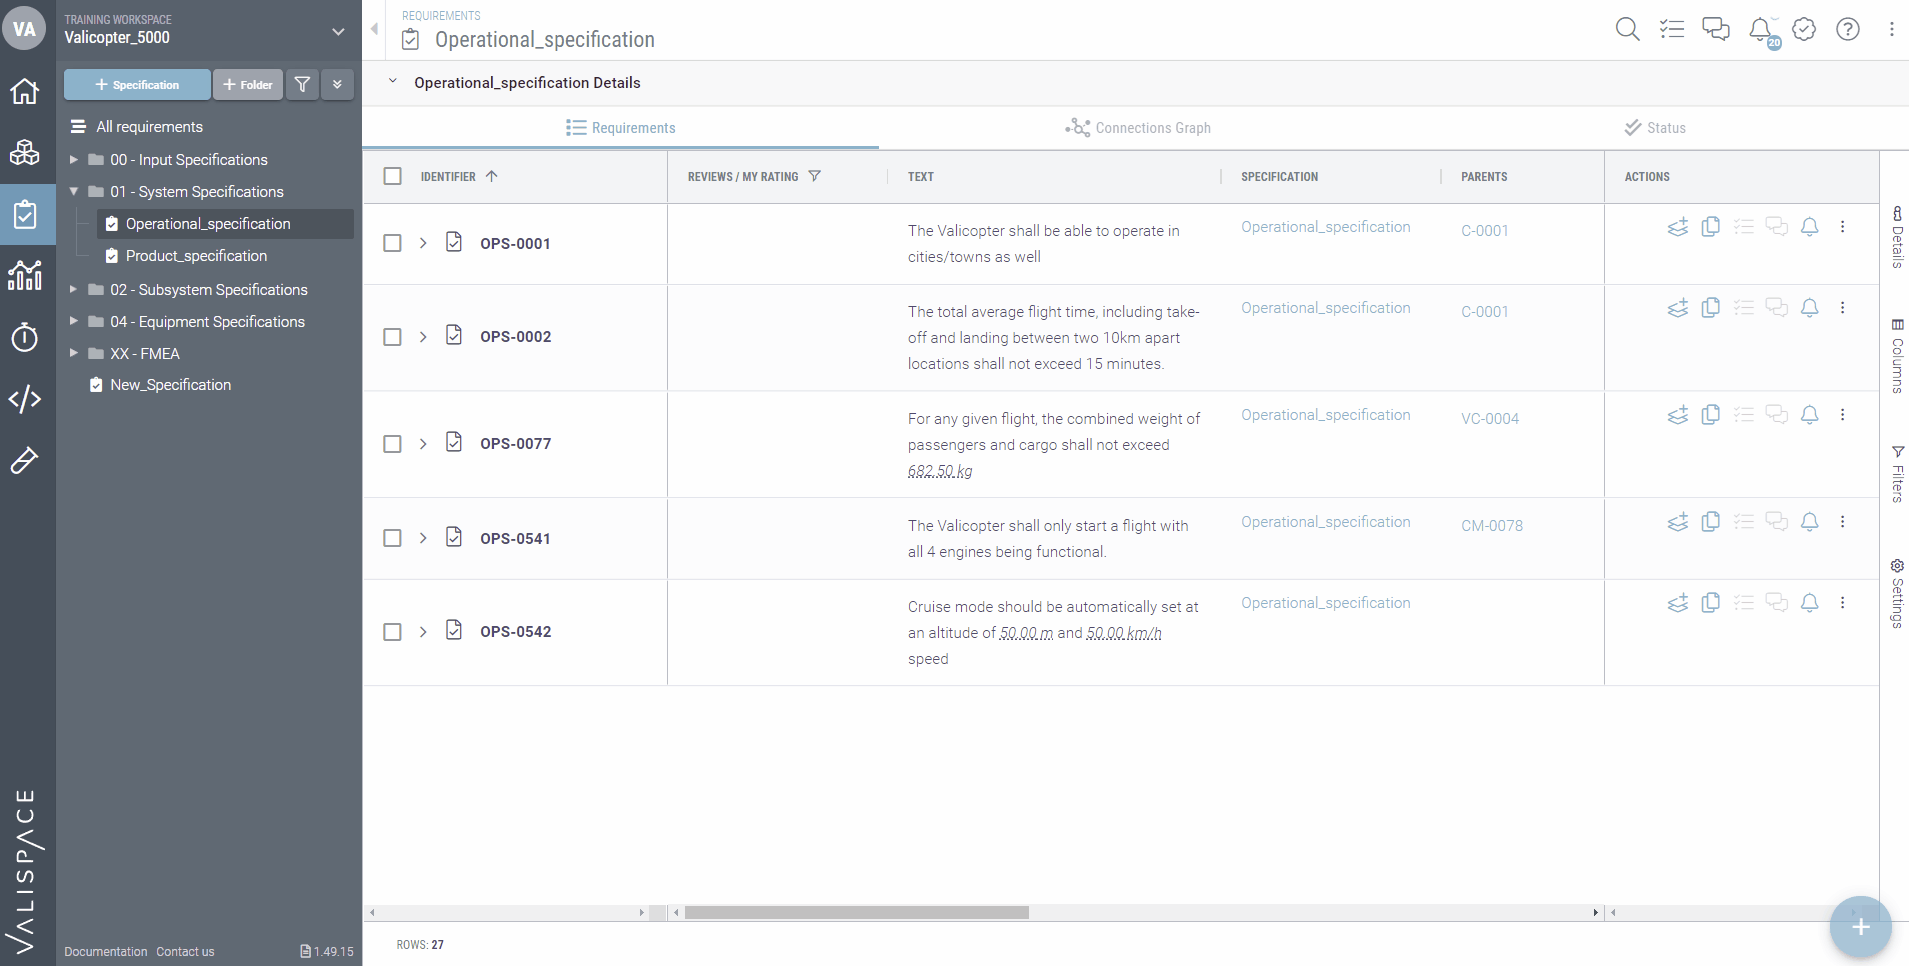Open parent link VC-0004
Screen dimensions: 1909x966
tap(1489, 419)
